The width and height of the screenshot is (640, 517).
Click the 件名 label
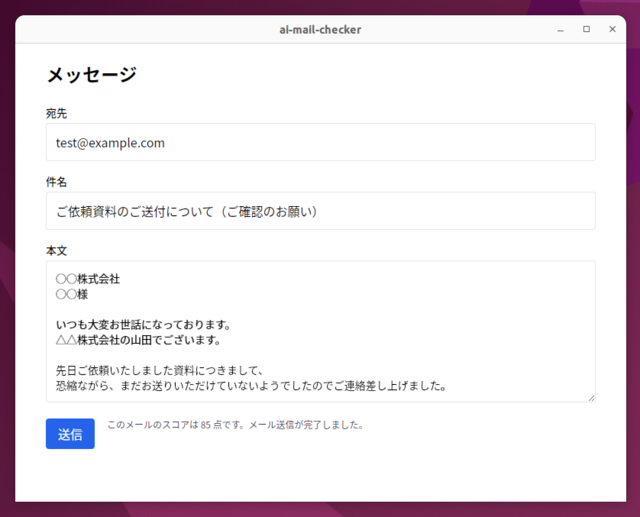point(56,183)
